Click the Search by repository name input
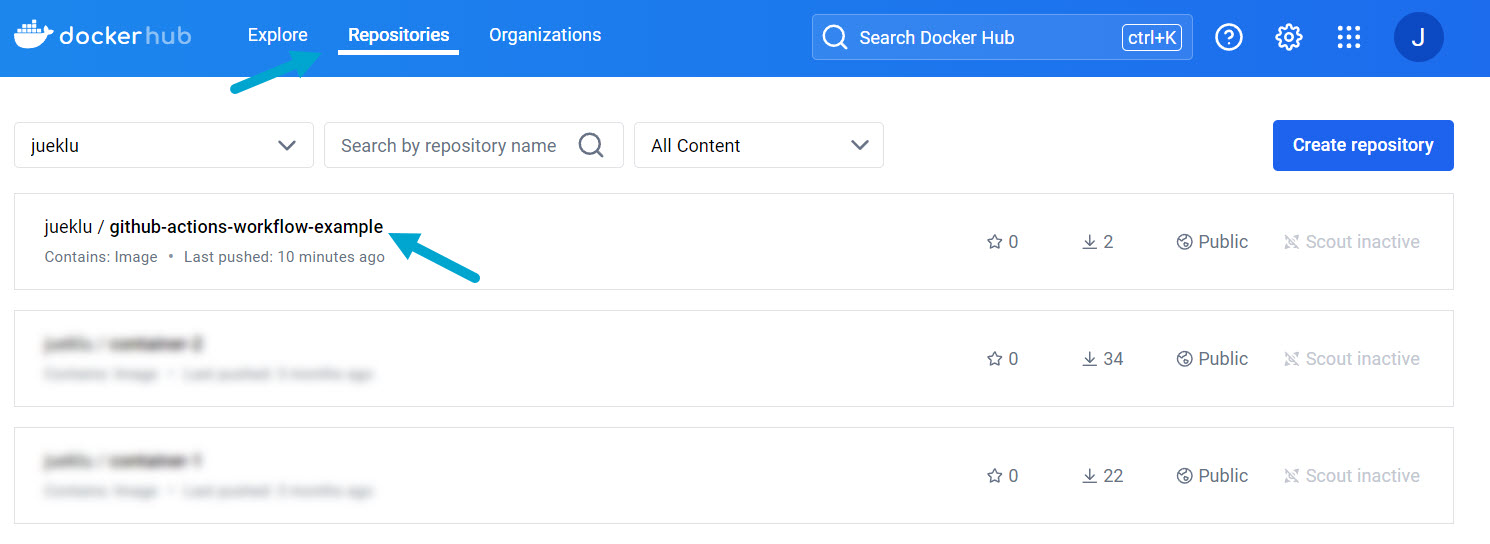Viewport: 1490px width, 544px height. [450, 145]
